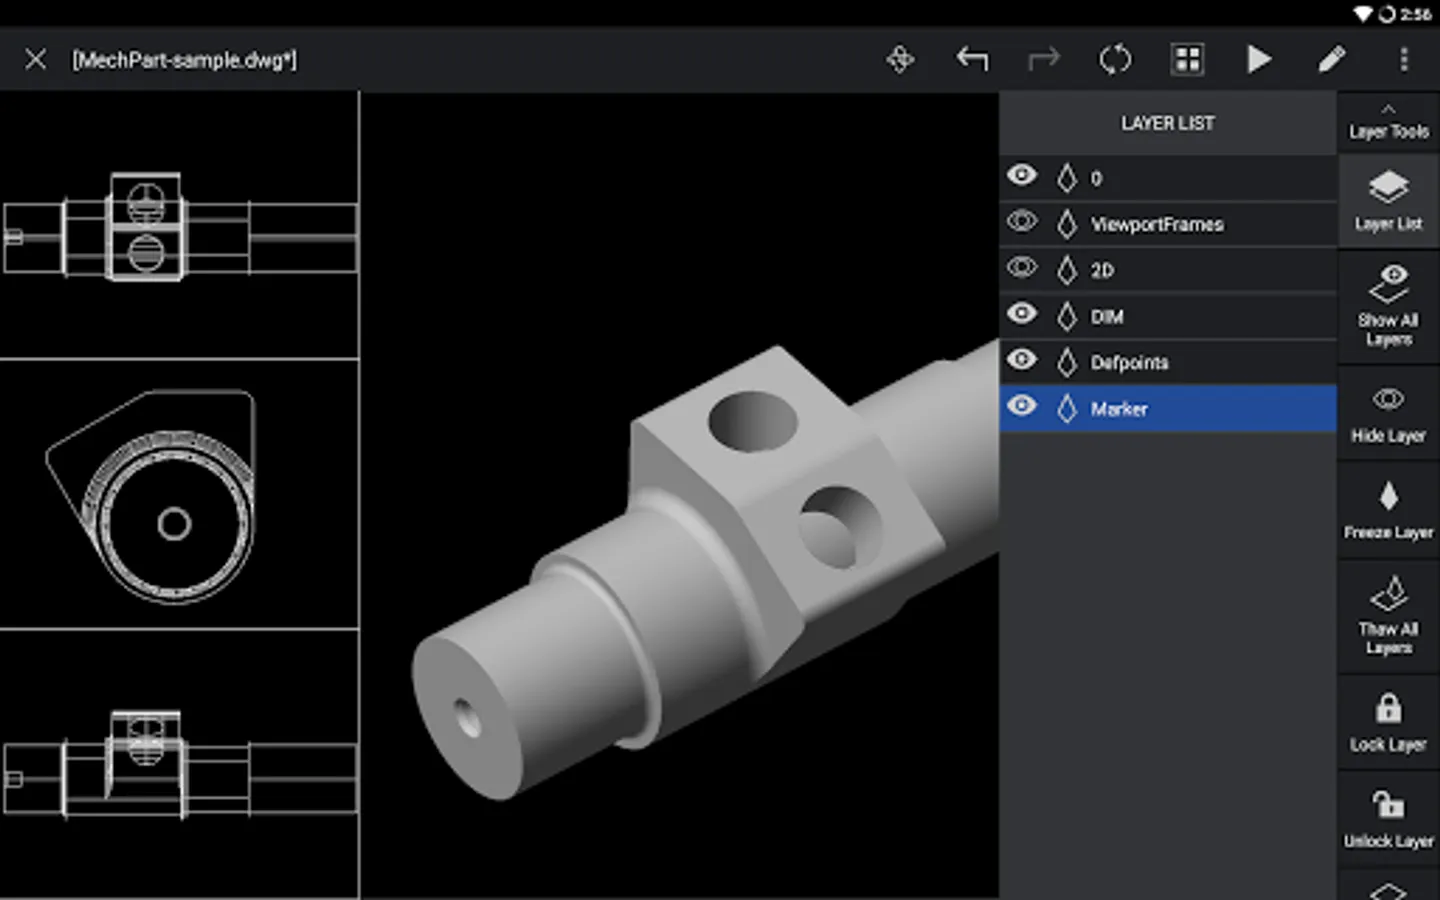
Task: Close the MechPart-sample.dwg drawing
Action: [36, 60]
